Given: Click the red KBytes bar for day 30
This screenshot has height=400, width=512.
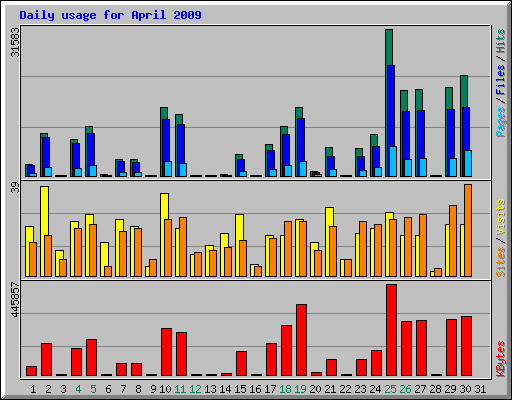Looking at the screenshot, I should click(x=466, y=346).
